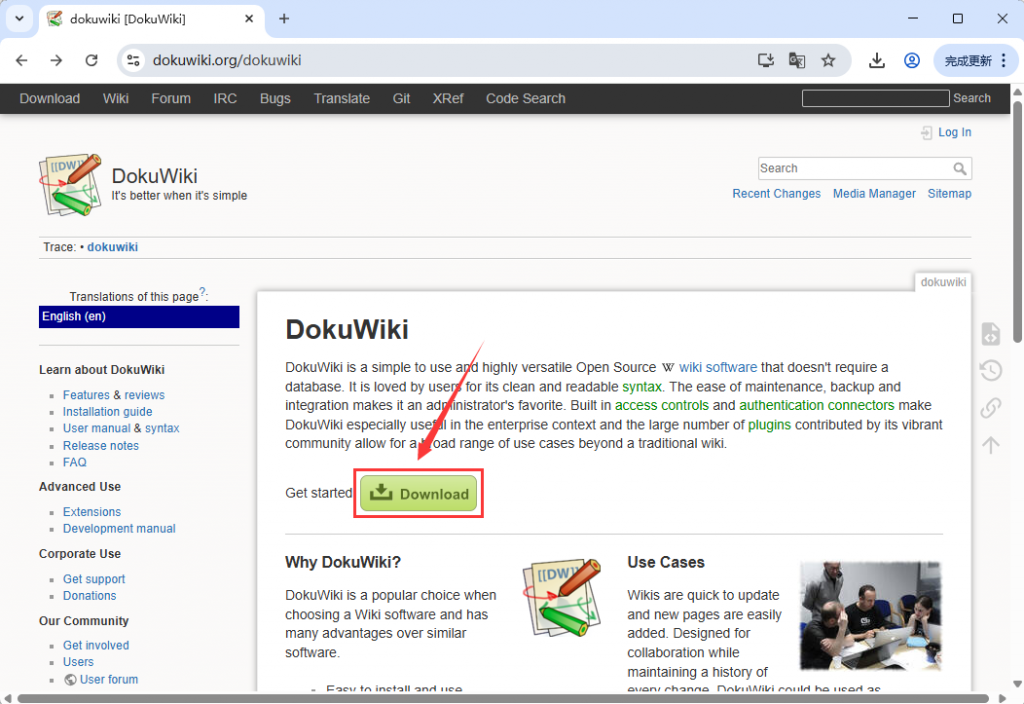Switch to the Forum menu item

[x=170, y=98]
